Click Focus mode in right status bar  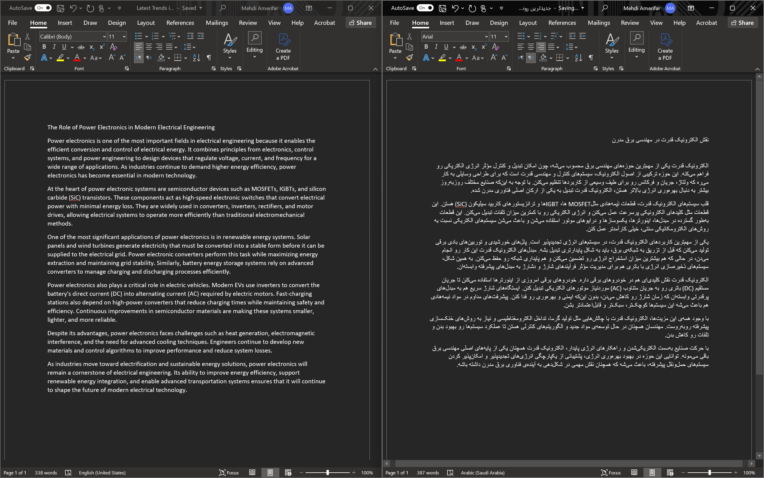point(611,473)
